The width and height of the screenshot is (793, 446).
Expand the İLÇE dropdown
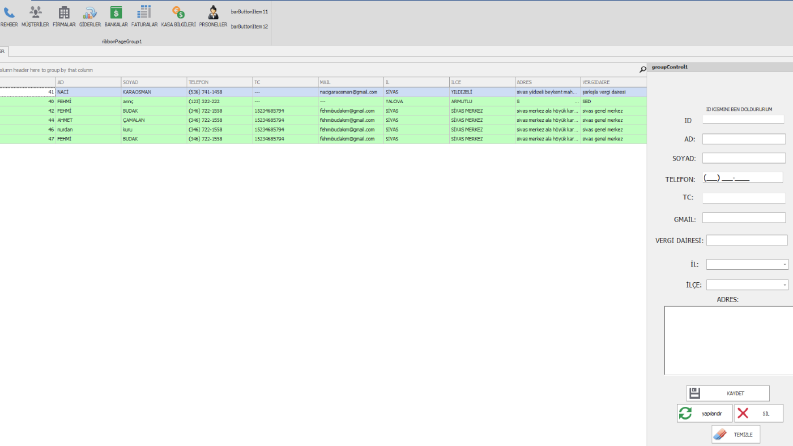784,285
